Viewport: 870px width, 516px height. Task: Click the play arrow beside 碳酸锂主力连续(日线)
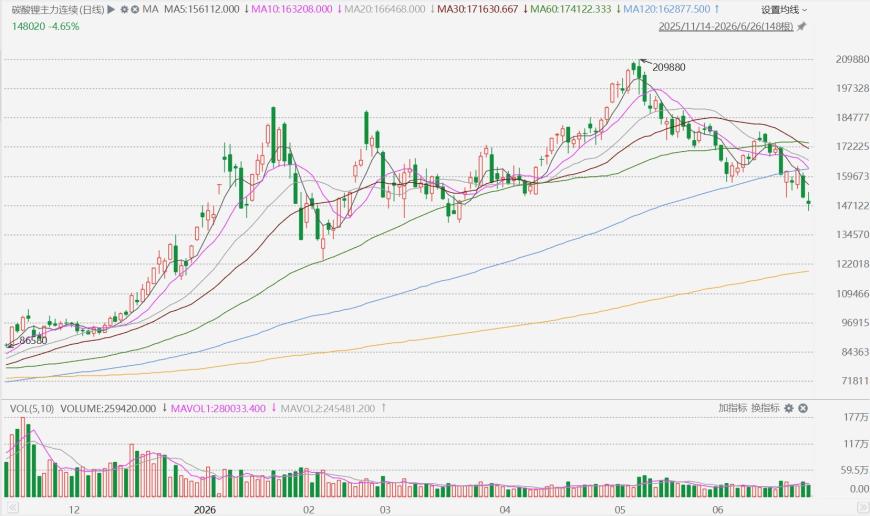pos(112,9)
